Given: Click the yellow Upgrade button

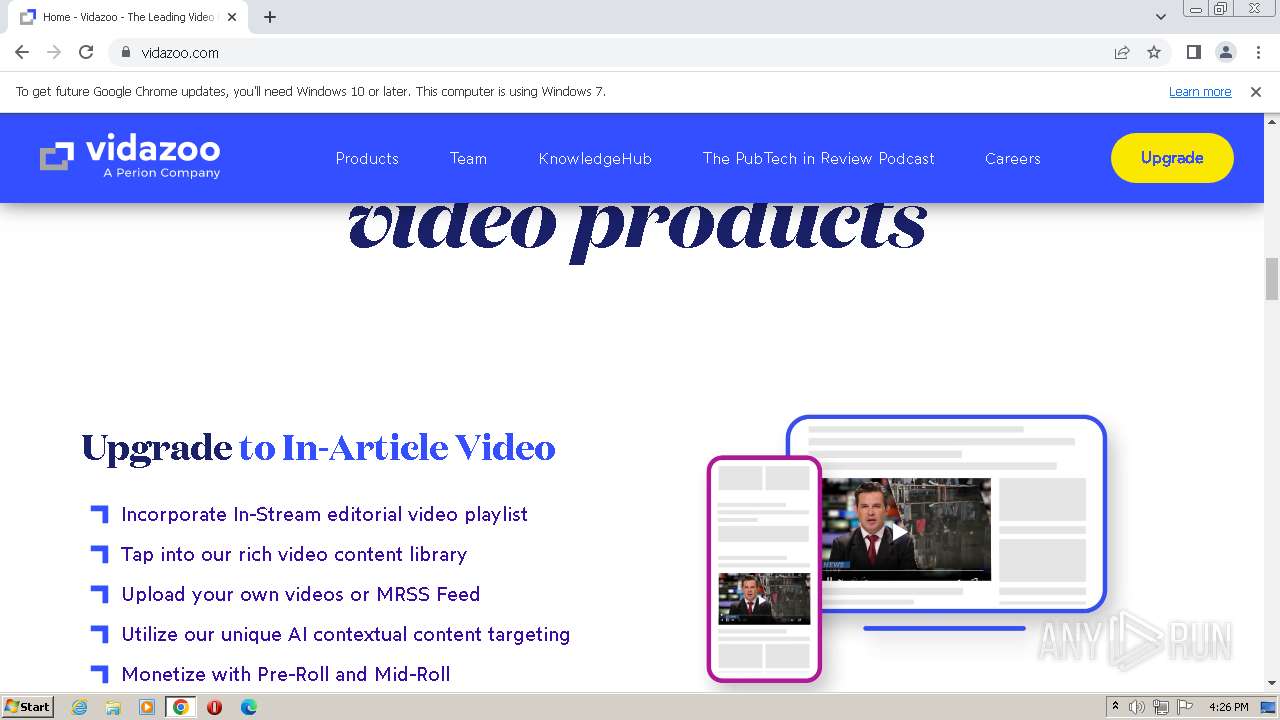Looking at the screenshot, I should tap(1172, 158).
